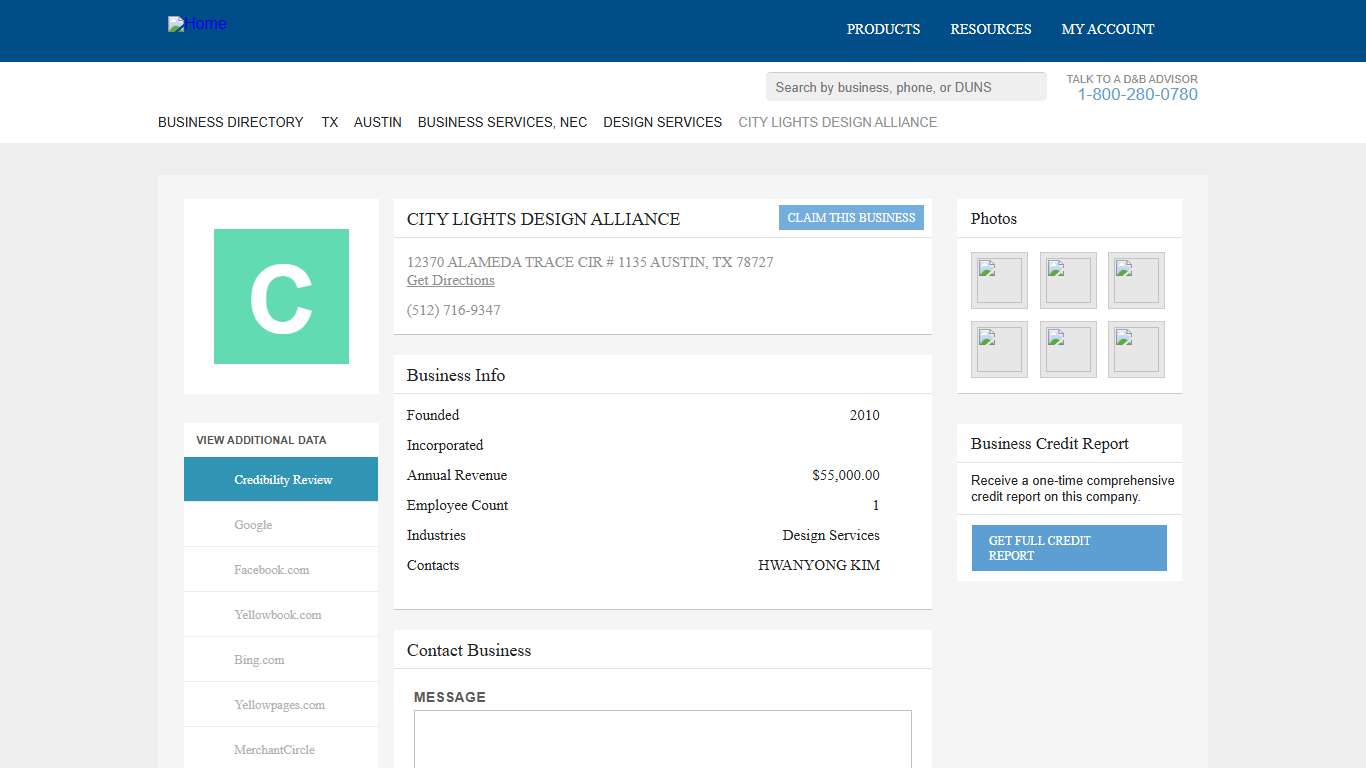Select Google in additional data list

253,525
